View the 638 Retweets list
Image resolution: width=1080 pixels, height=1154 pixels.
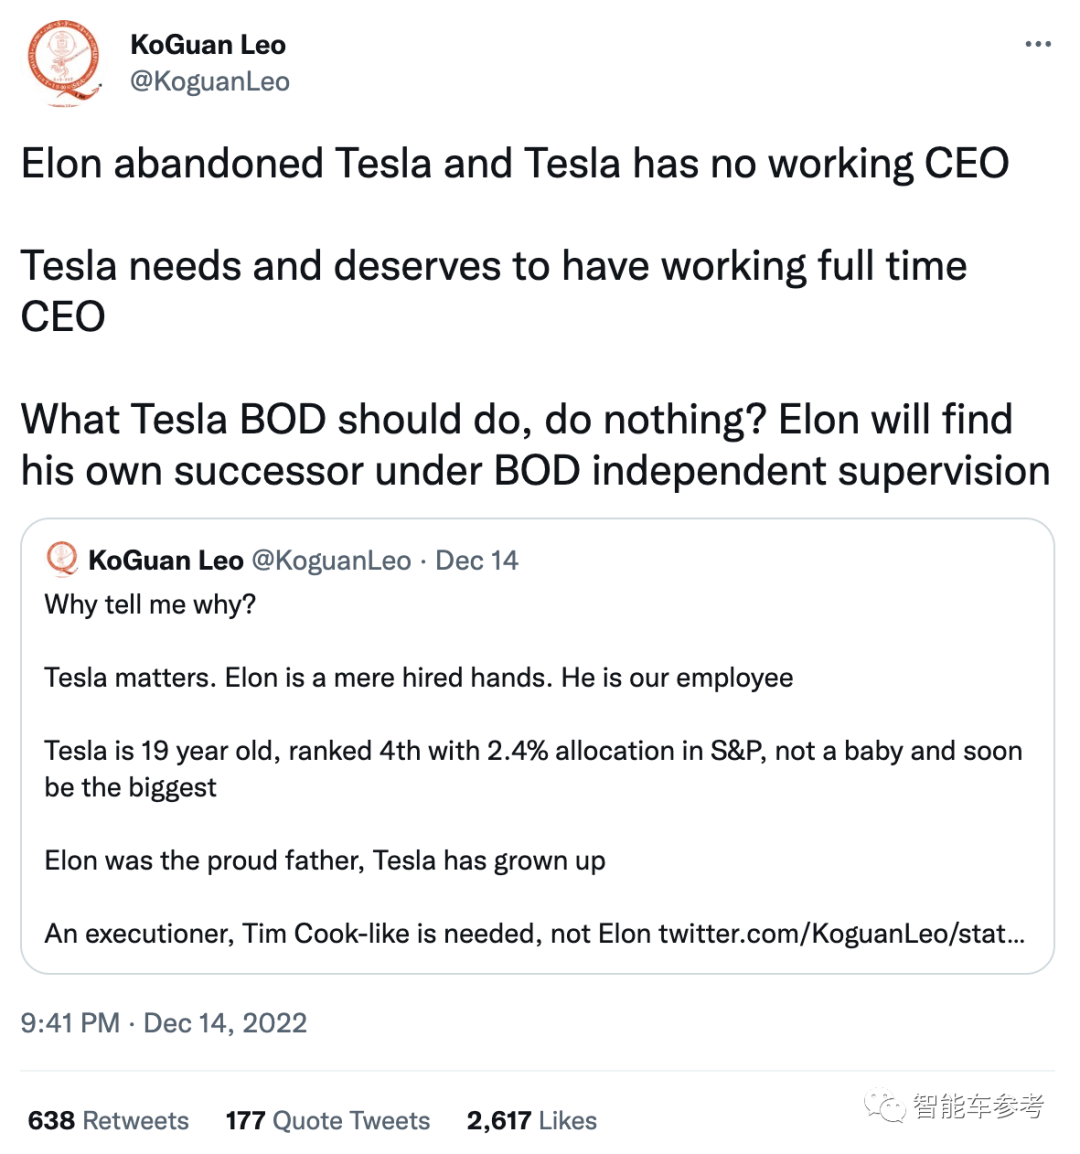pyautogui.click(x=108, y=1120)
